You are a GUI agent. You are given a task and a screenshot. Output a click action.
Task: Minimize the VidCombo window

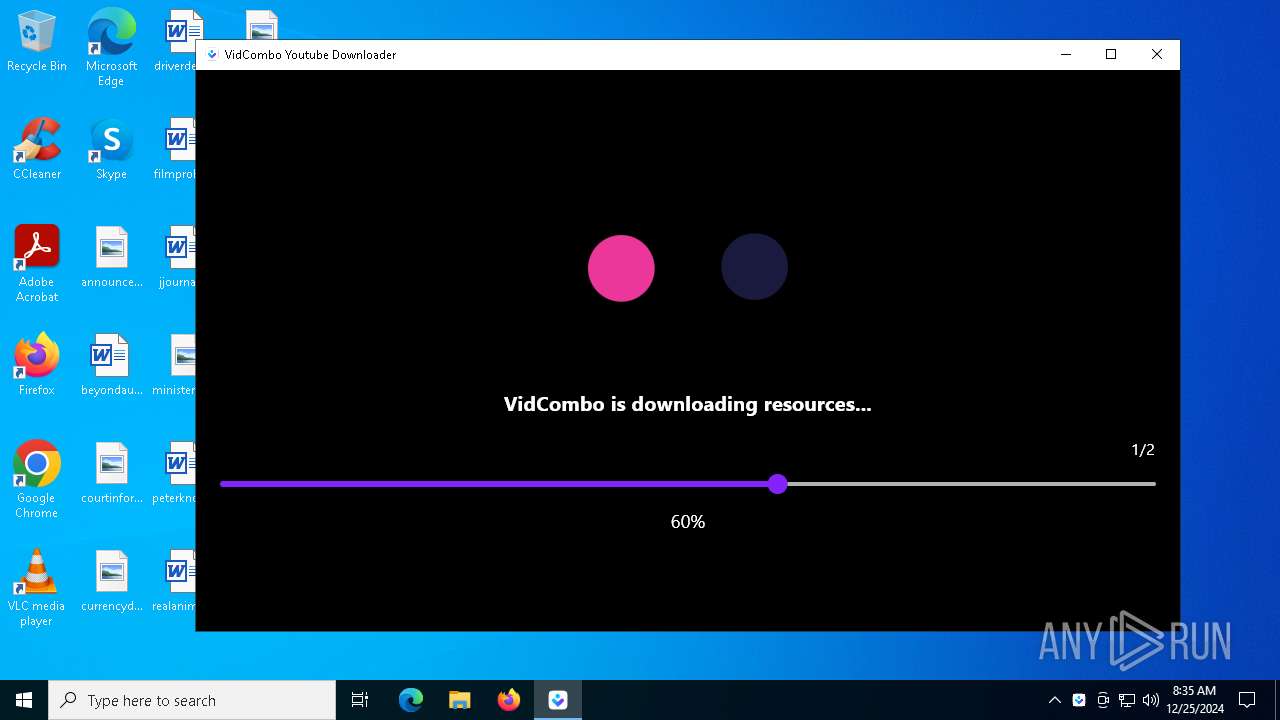1066,55
